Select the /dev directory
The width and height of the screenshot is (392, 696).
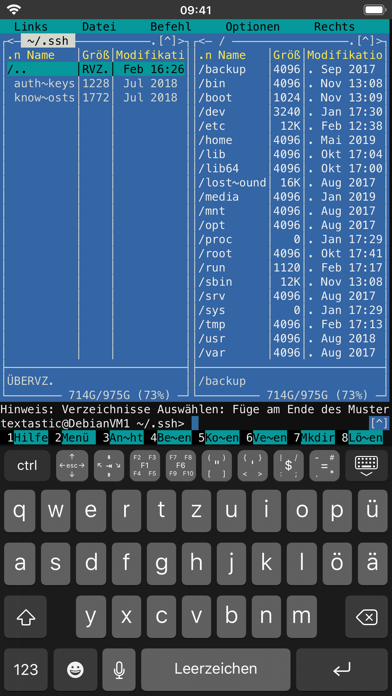pos(212,112)
